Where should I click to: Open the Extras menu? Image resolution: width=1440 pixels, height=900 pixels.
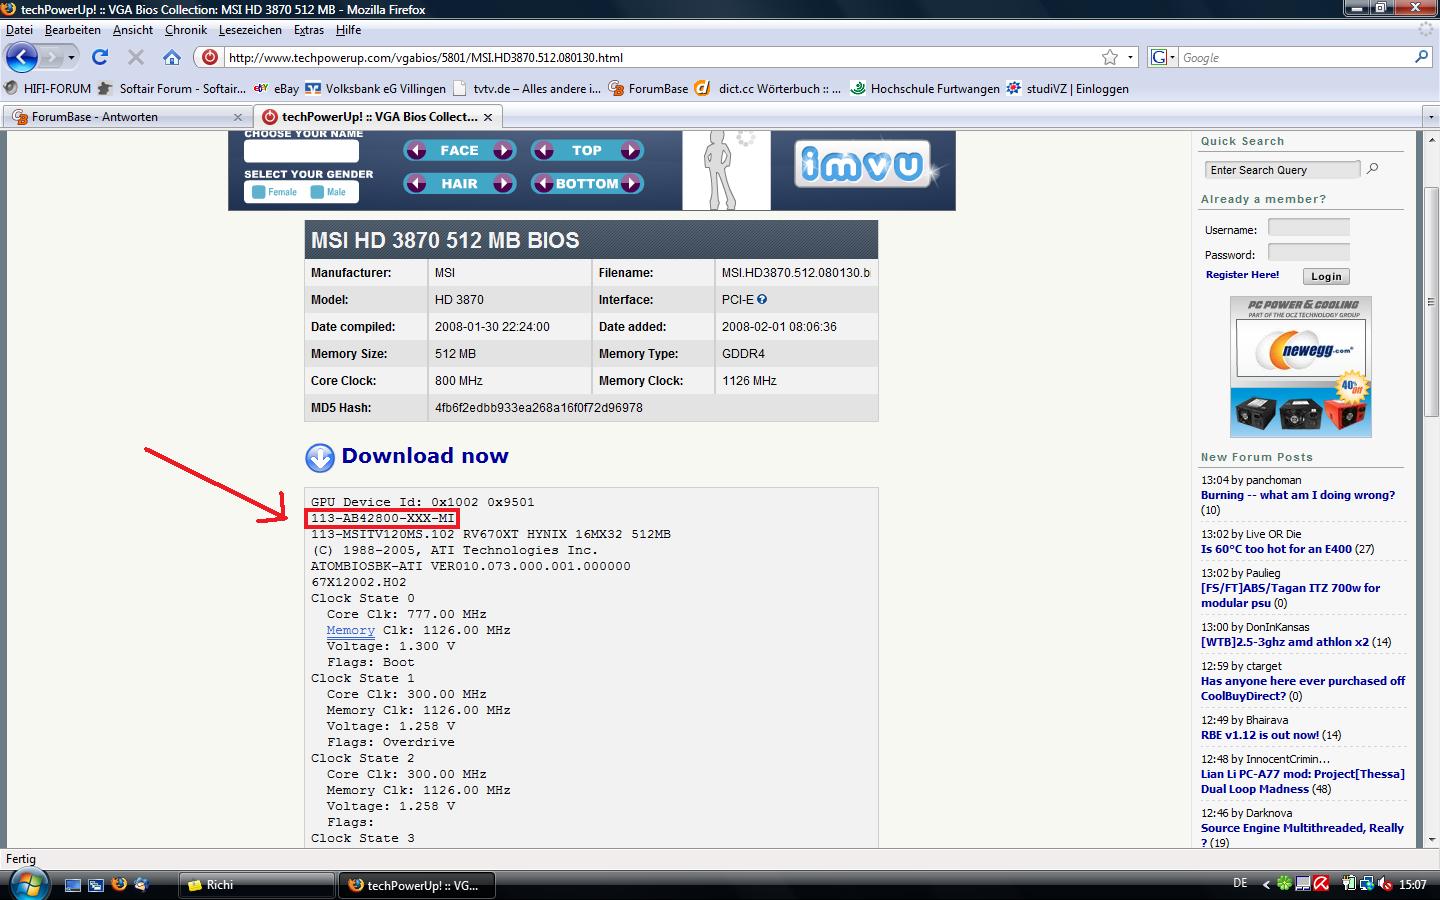(x=309, y=30)
